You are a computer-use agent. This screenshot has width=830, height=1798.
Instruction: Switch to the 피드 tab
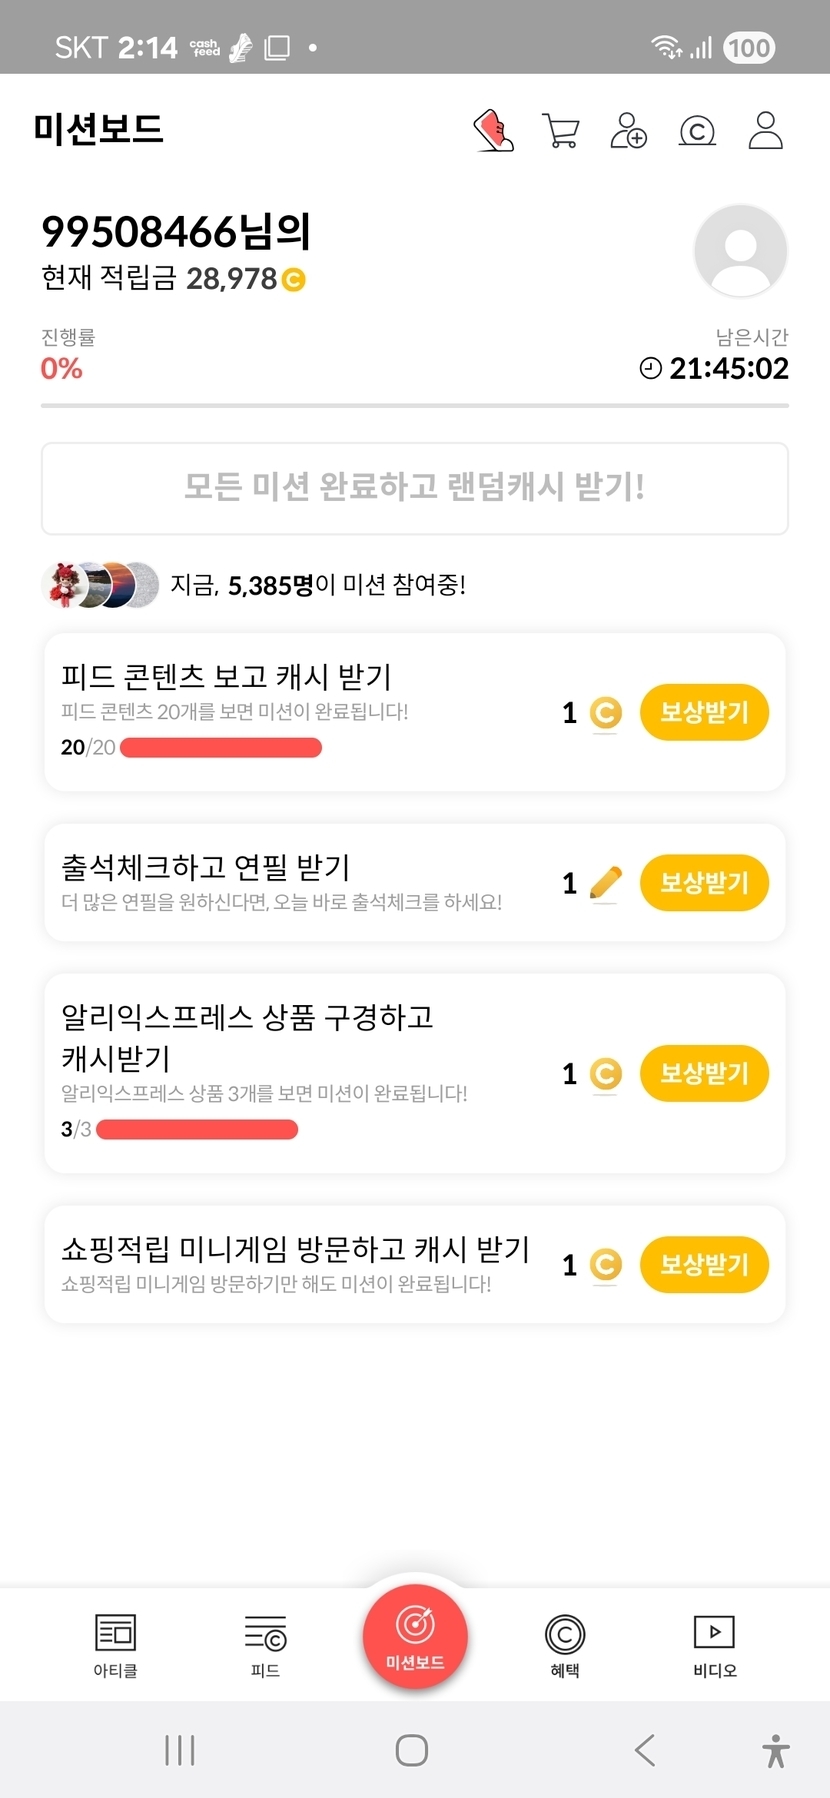265,1645
